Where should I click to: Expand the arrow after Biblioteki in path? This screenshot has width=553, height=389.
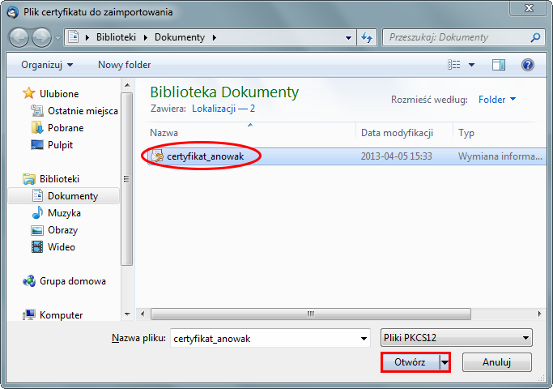145,37
